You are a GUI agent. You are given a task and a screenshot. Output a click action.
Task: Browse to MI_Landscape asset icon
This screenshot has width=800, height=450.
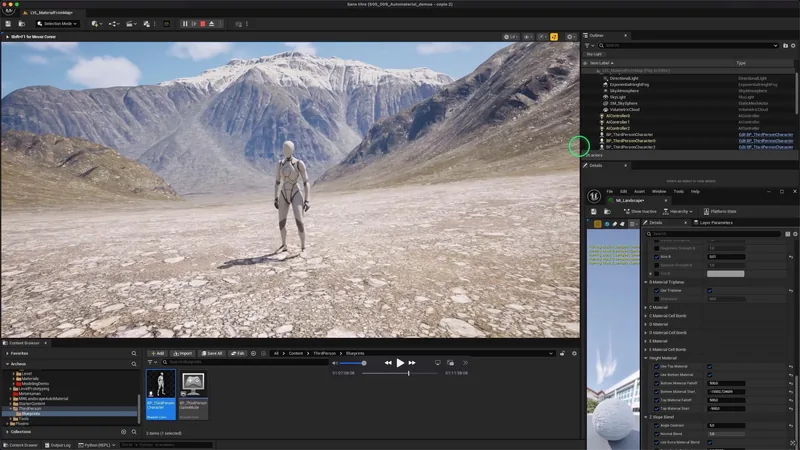pos(607,211)
